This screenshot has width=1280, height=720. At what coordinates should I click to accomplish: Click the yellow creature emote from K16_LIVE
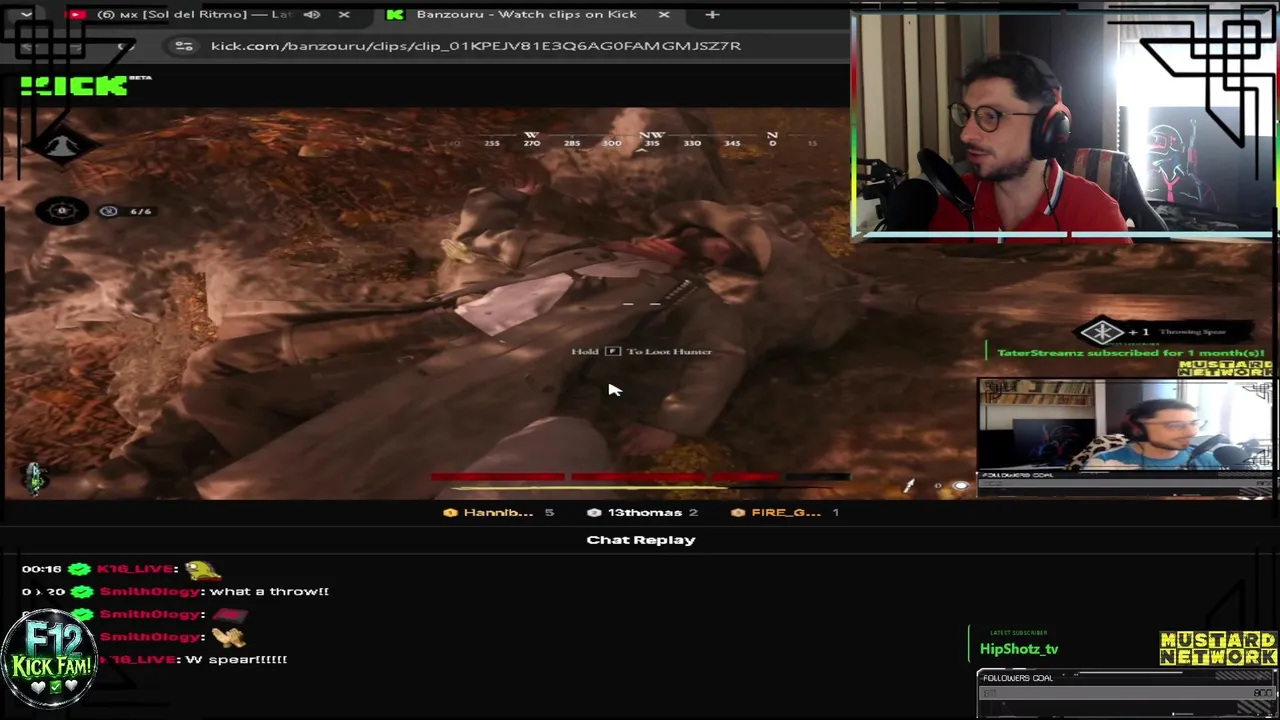tap(202, 570)
